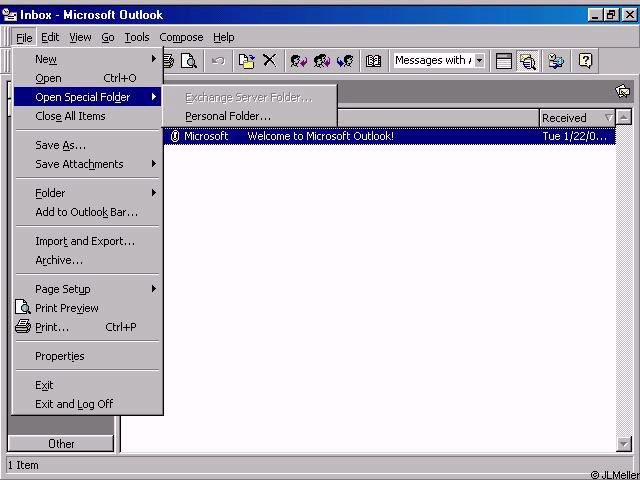
Task: Click the Find Items toolbar icon
Action: [556, 61]
